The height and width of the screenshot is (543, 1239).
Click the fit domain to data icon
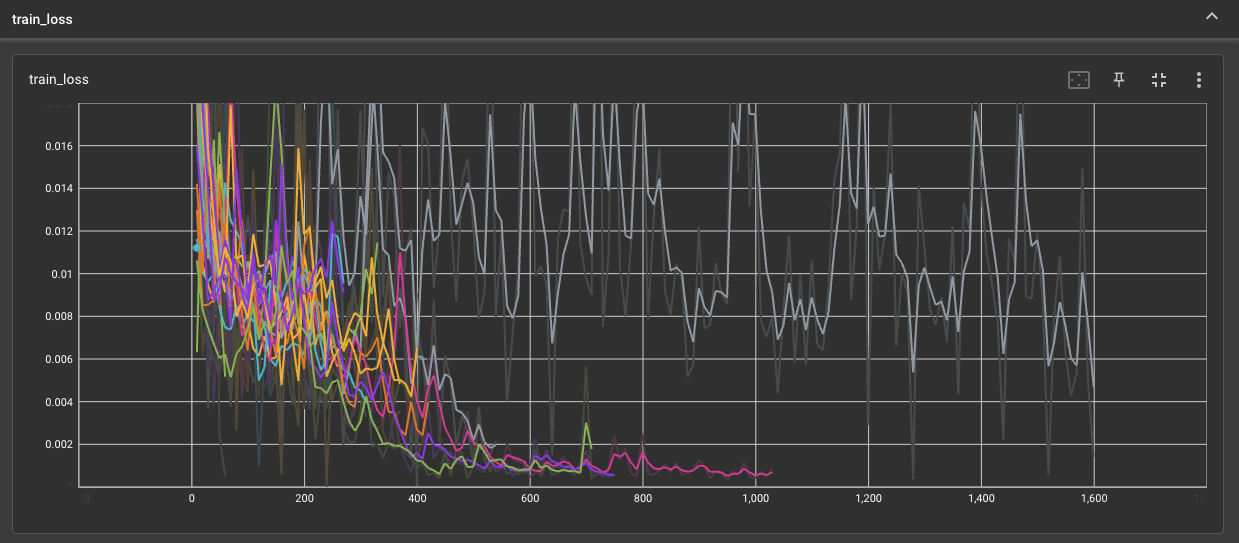(1079, 80)
